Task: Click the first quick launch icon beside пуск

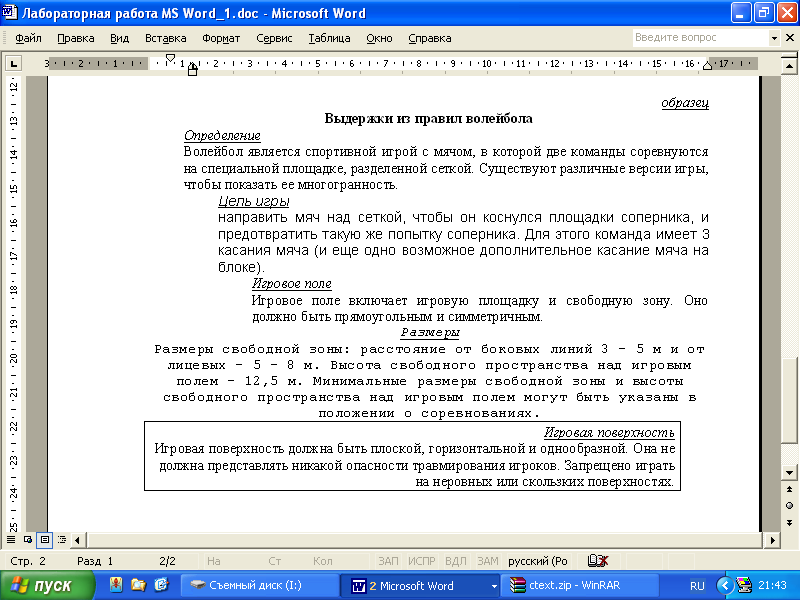Action: click(116, 585)
